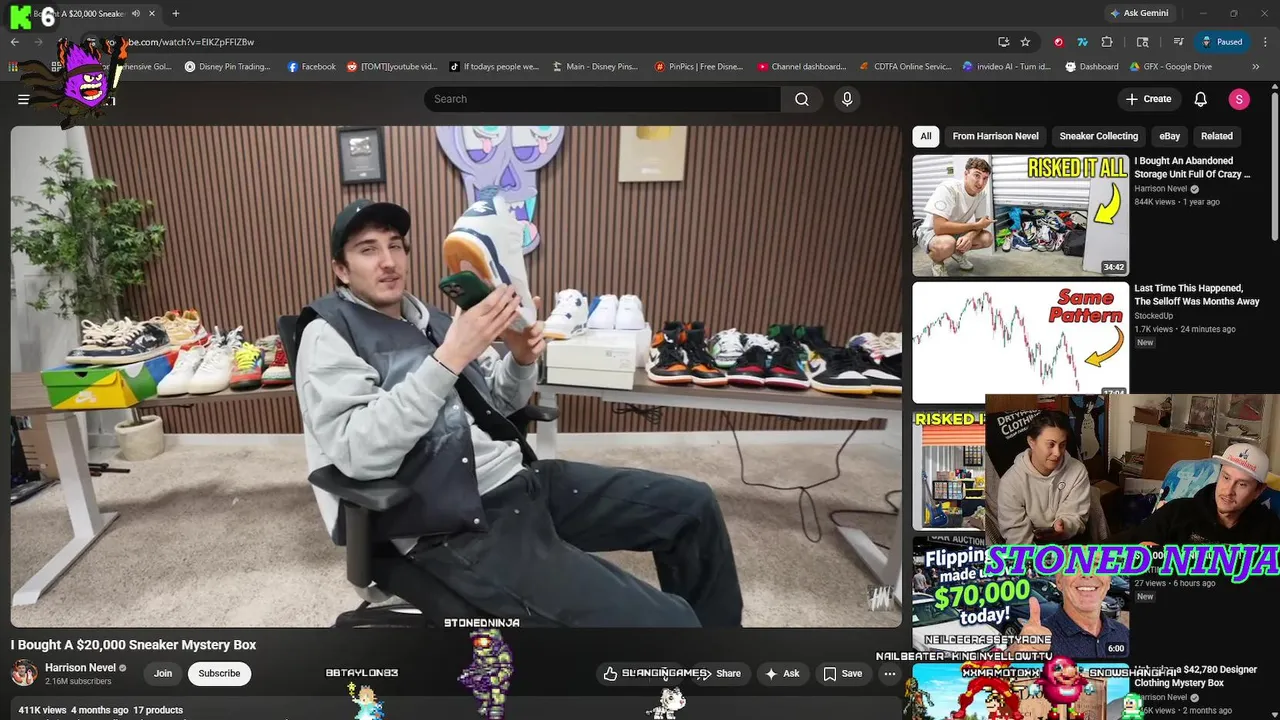Viewport: 1280px width, 720px height.
Task: Open 'Last Time This Happened' video title
Action: [x=1196, y=295]
